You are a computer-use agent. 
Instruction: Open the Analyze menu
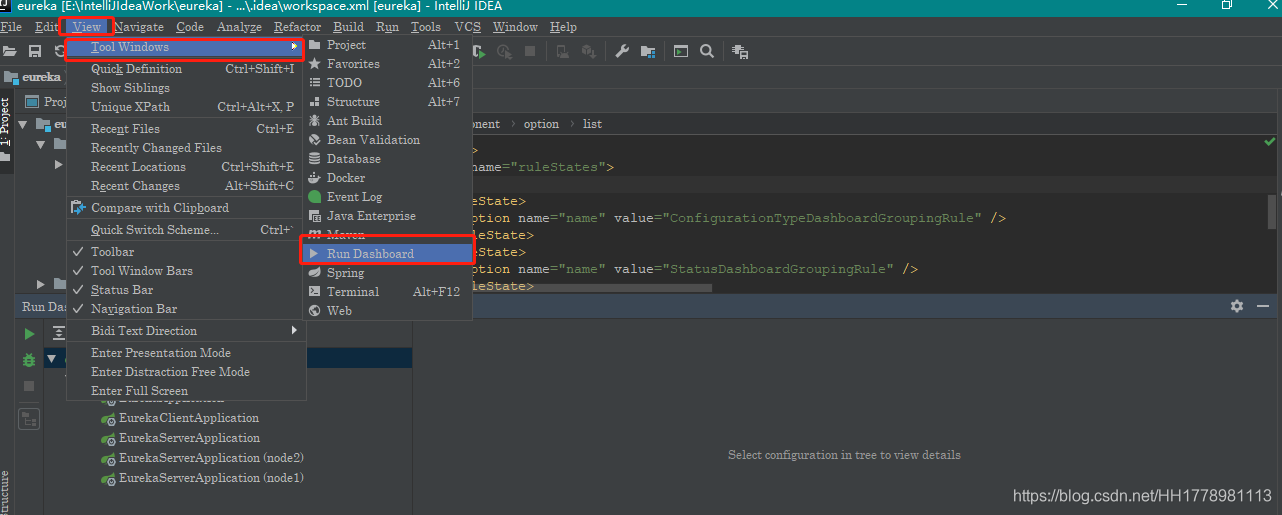[x=239, y=27]
